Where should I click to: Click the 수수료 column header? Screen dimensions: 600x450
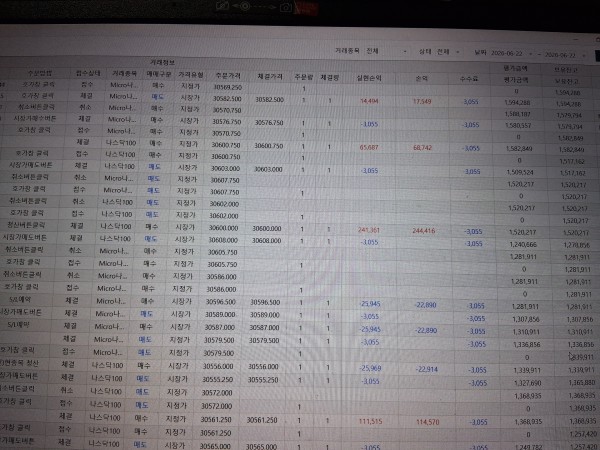pos(469,79)
